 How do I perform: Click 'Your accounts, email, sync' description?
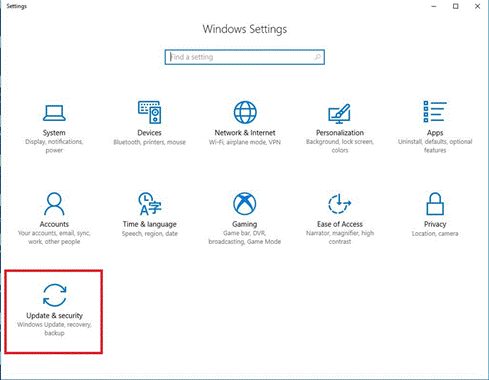[54, 237]
